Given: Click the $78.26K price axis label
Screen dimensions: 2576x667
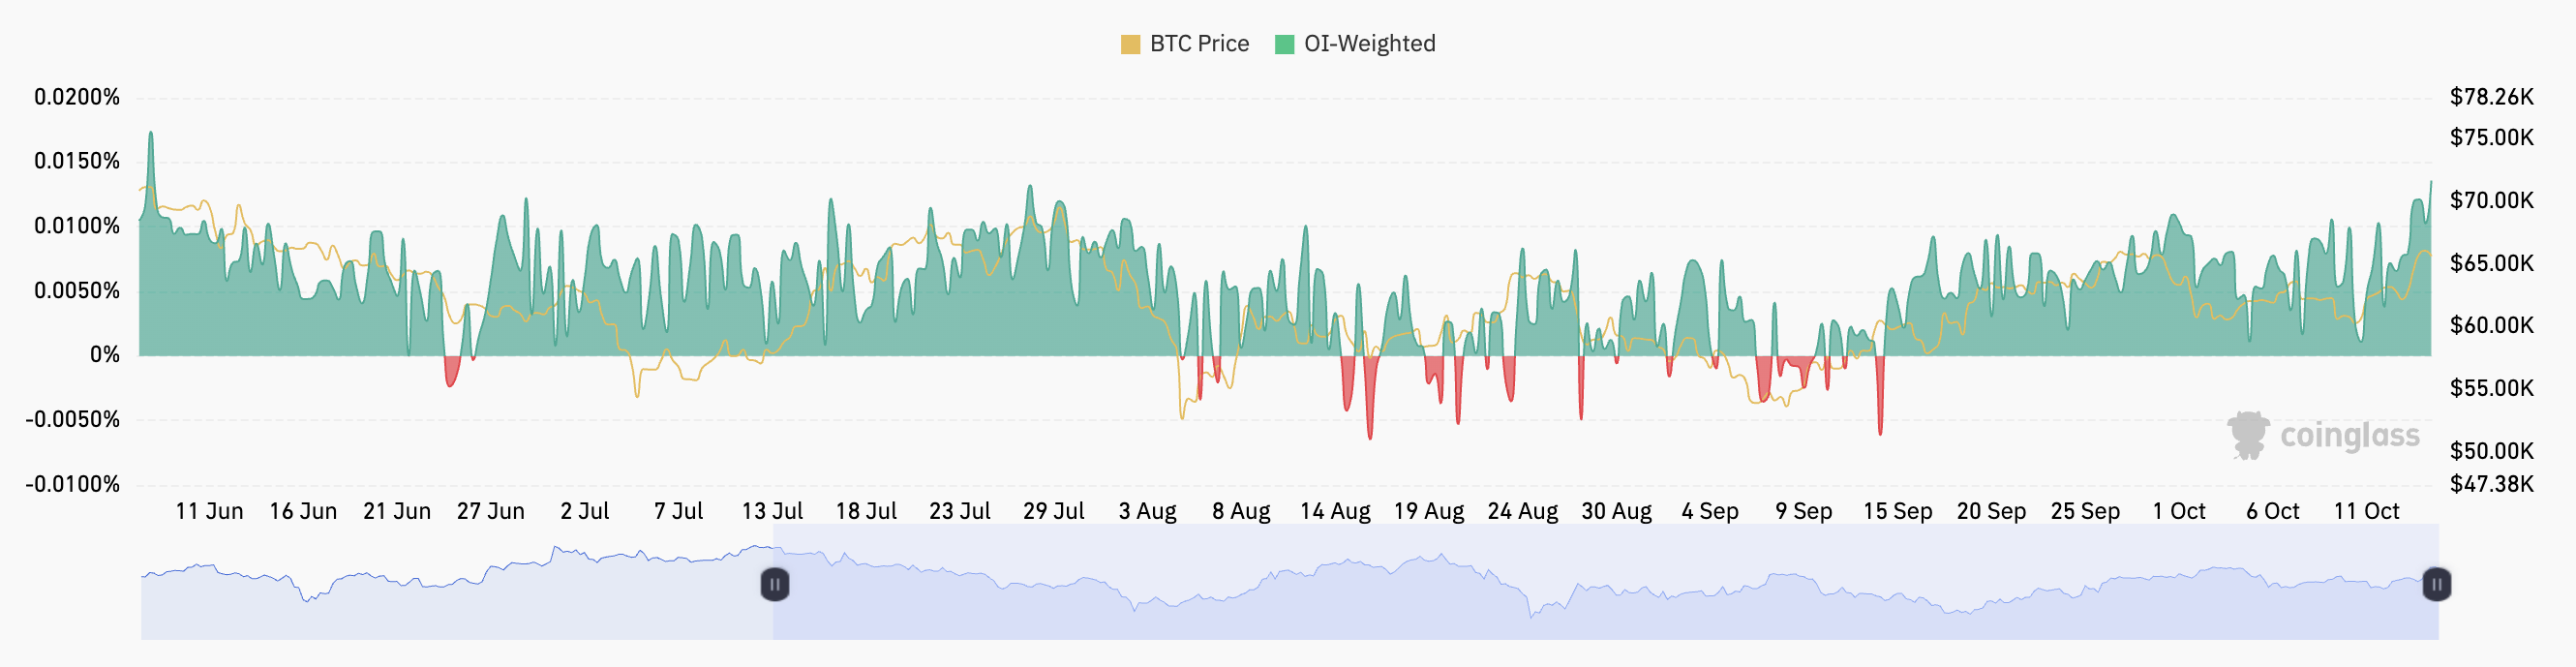Looking at the screenshot, I should [x=2491, y=97].
